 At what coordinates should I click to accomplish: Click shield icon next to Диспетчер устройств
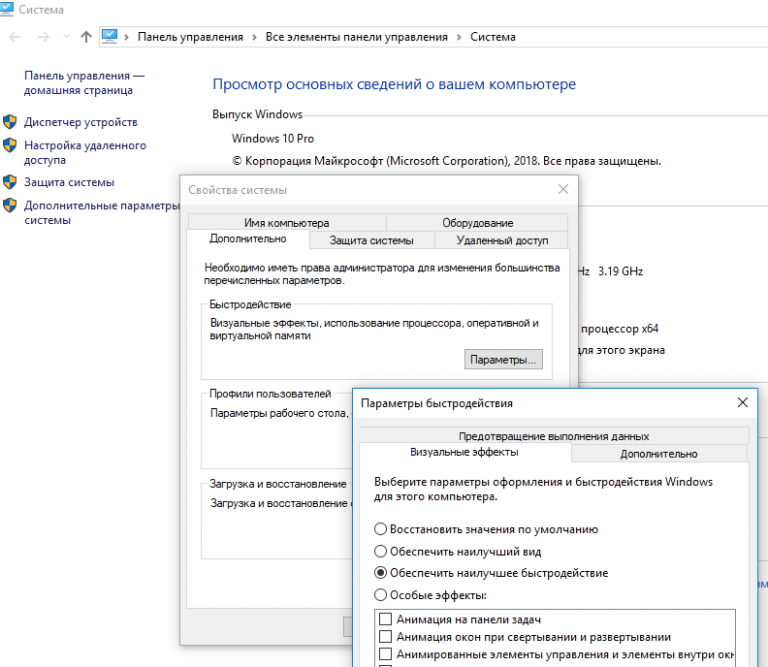pyautogui.click(x=10, y=122)
